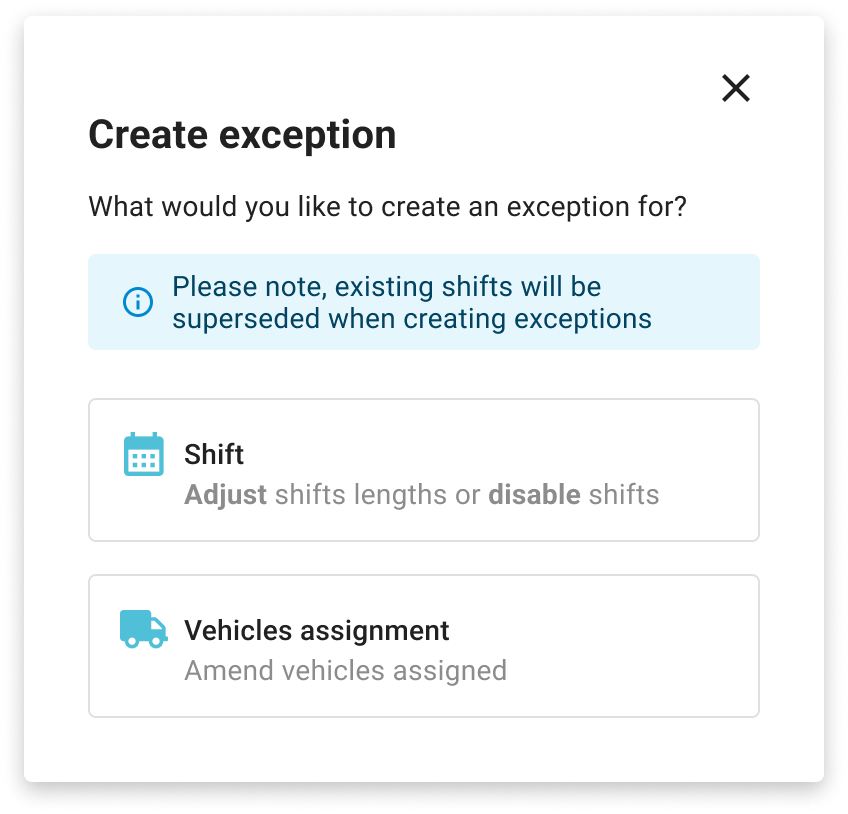Click the "Vehicles assignment" title label
848x814 pixels.
point(317,631)
